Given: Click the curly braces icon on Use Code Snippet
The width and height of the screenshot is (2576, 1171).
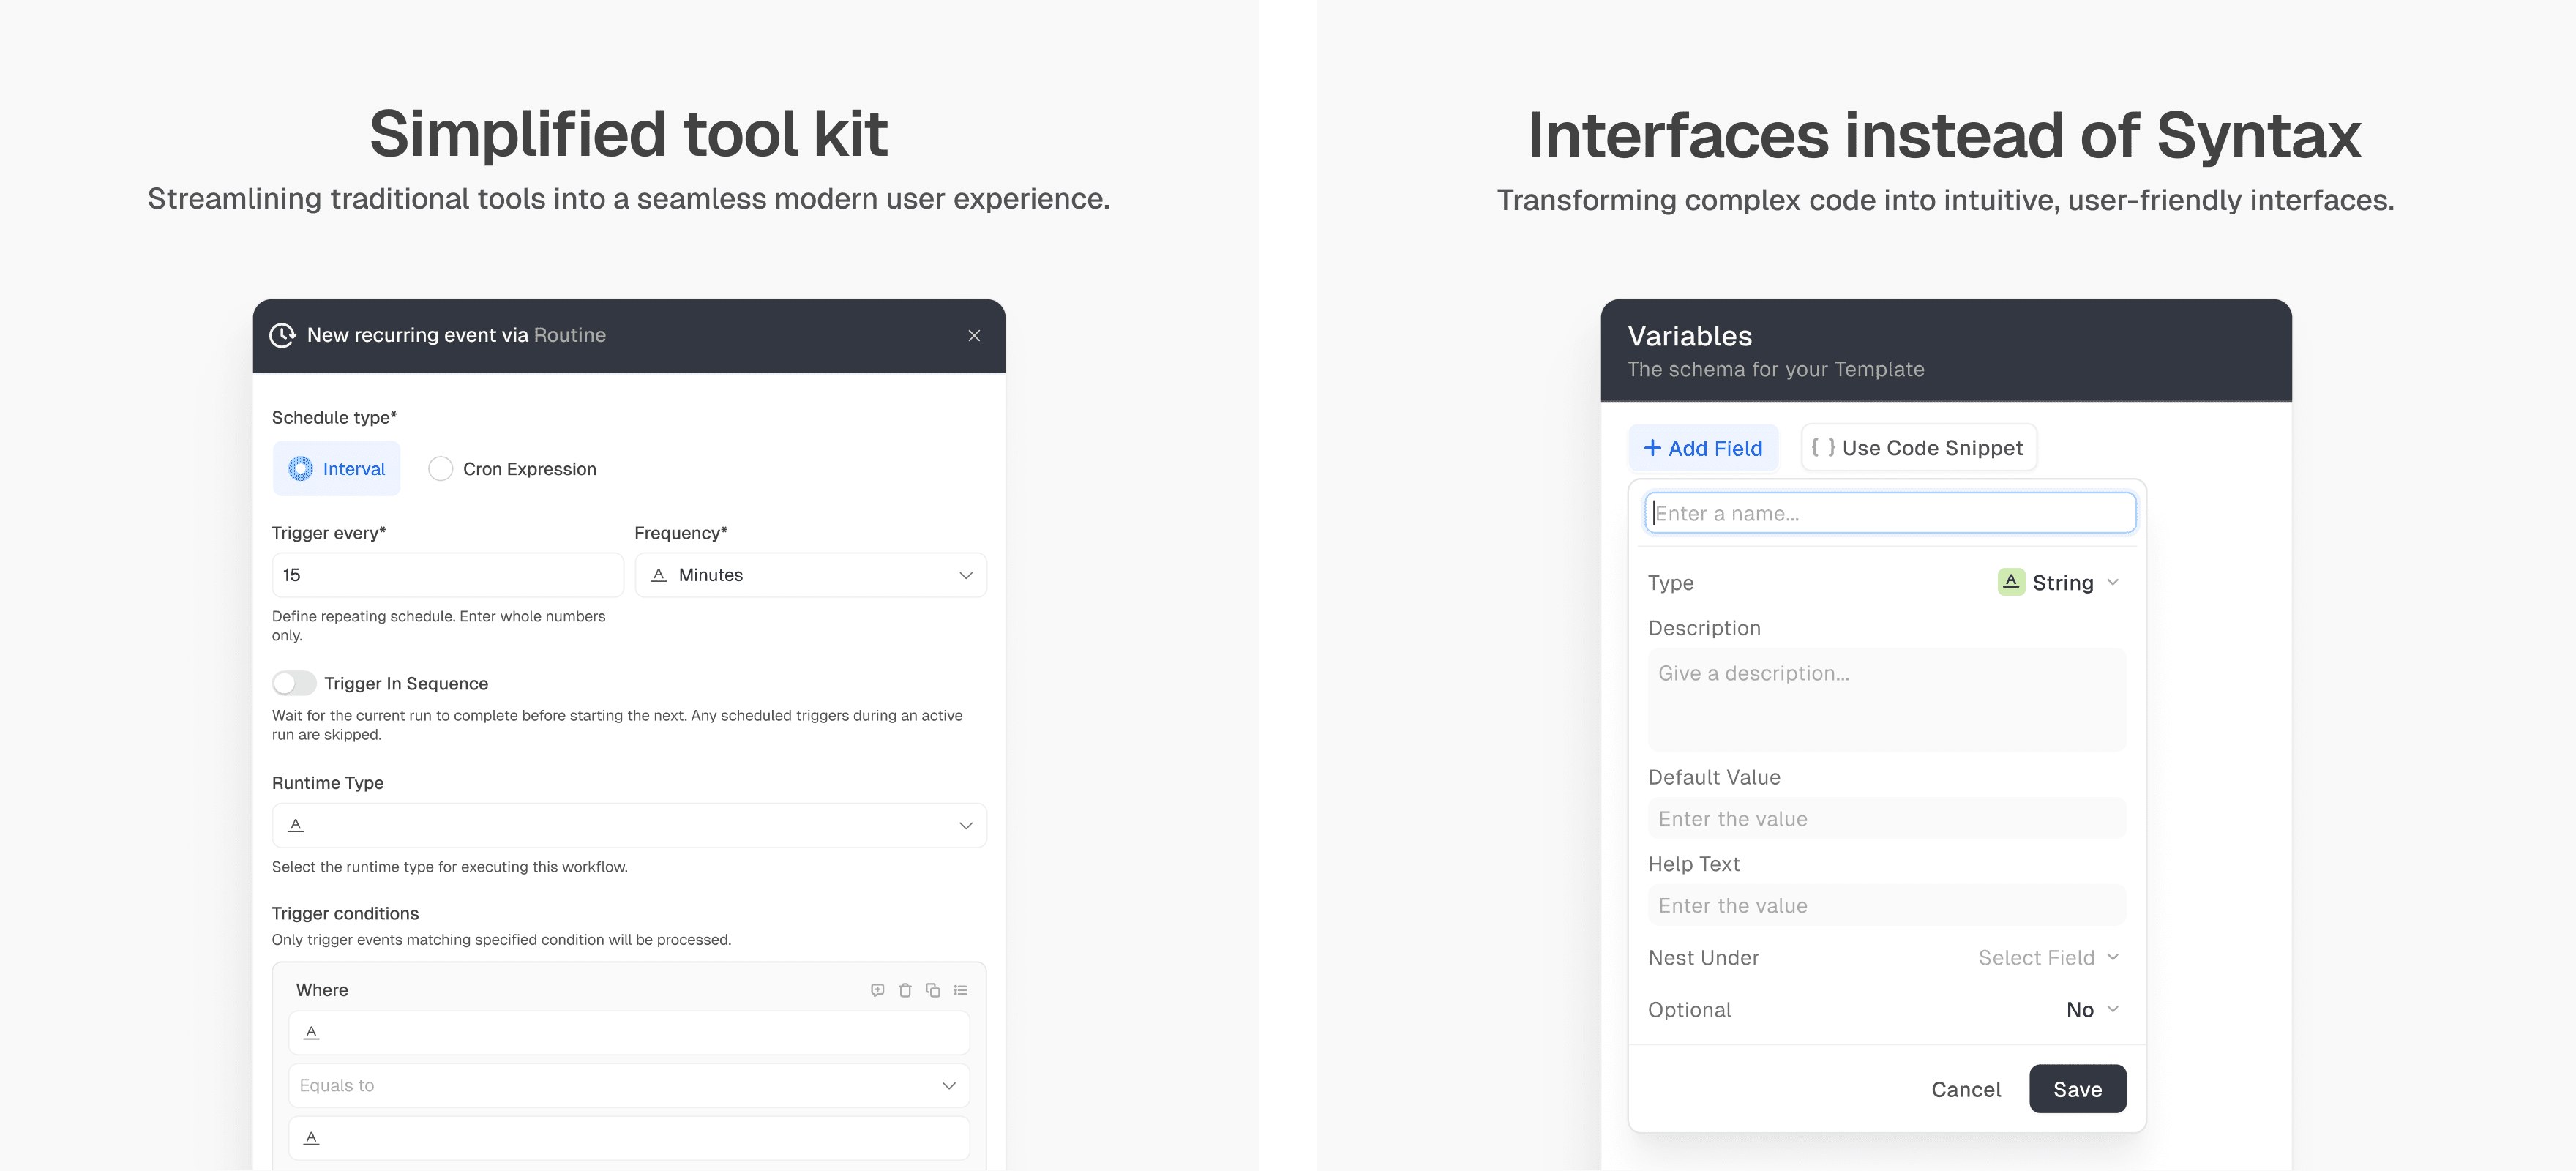Looking at the screenshot, I should point(1823,448).
